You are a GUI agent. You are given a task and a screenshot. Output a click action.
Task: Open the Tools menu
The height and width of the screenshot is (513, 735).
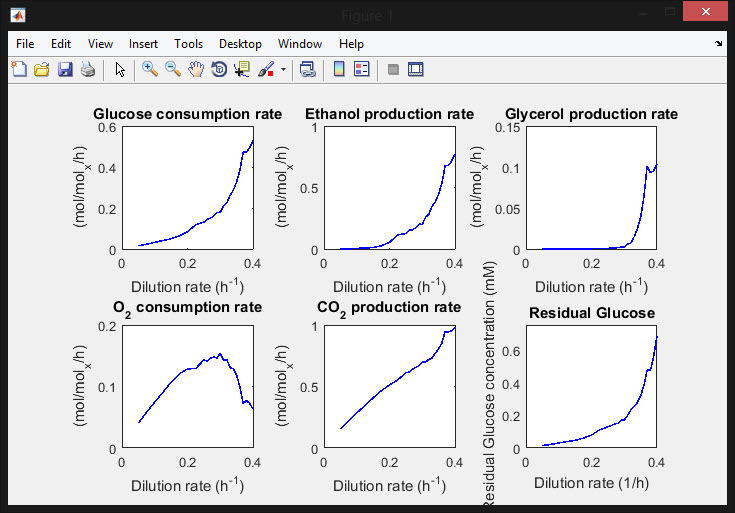pyautogui.click(x=188, y=44)
